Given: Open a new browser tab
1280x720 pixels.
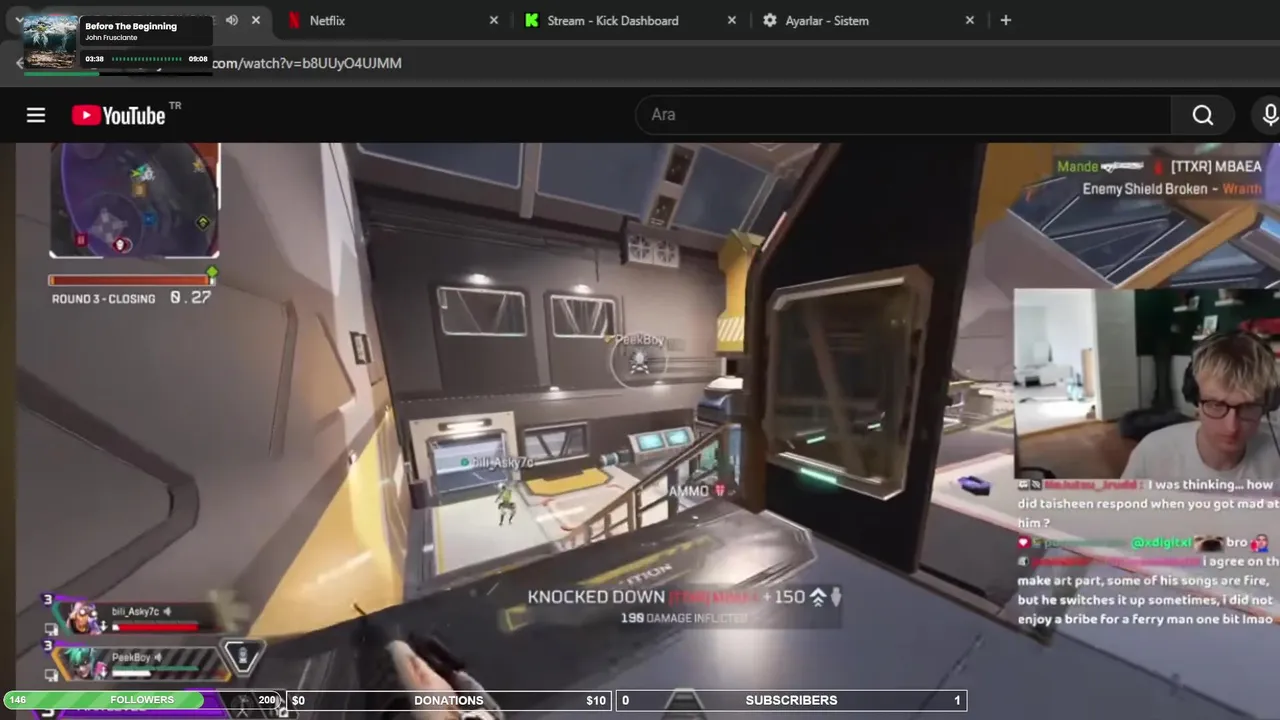Looking at the screenshot, I should tap(1006, 20).
